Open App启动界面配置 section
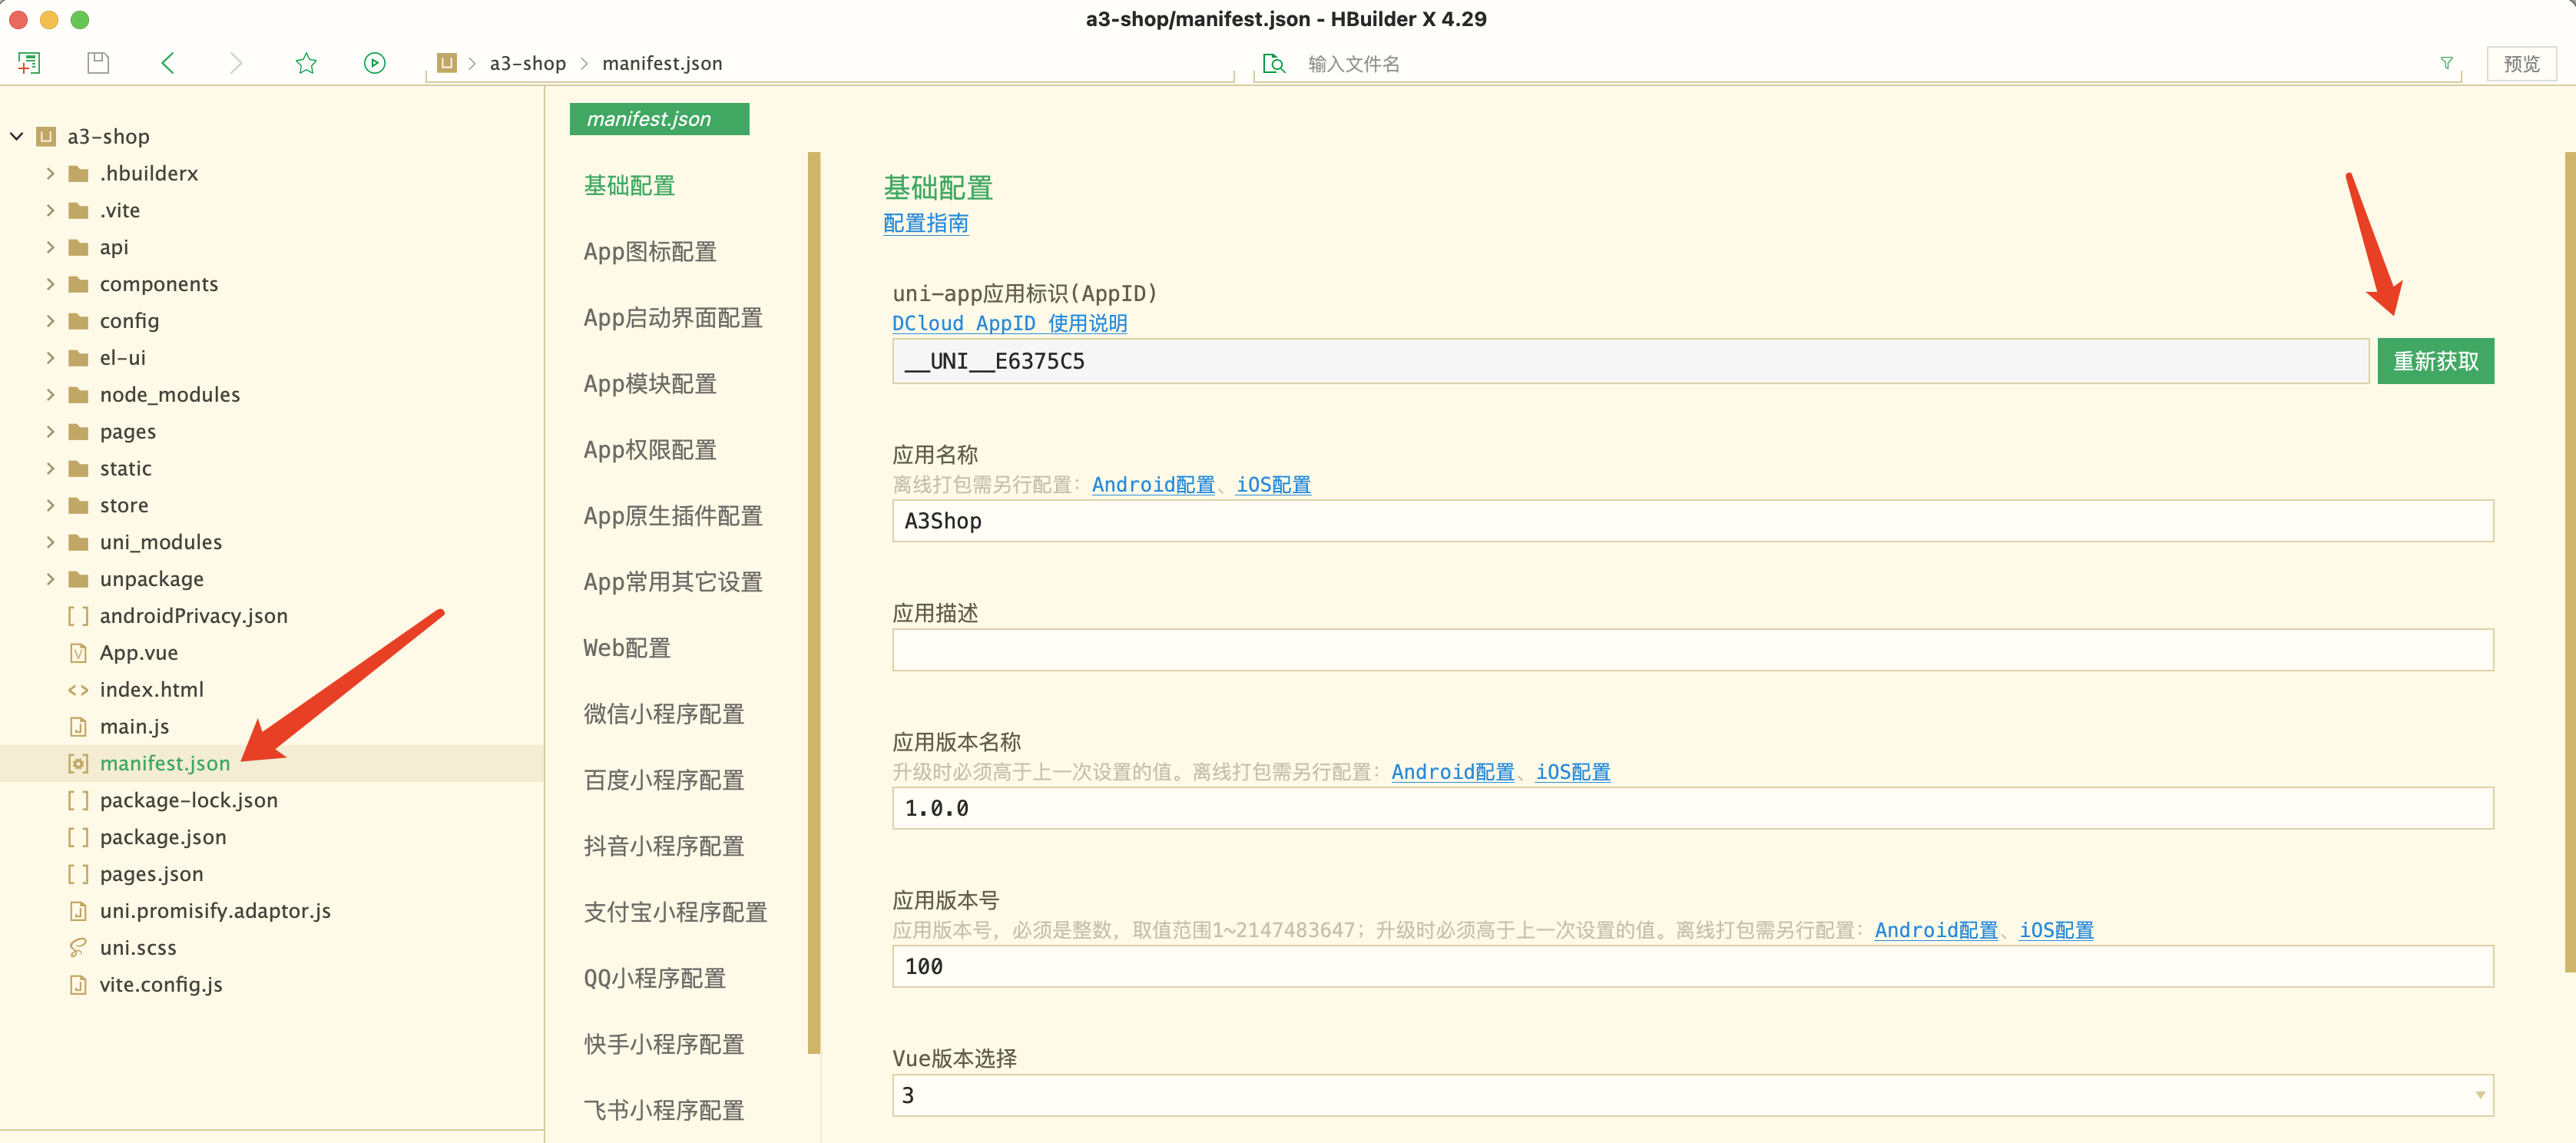 pos(673,318)
